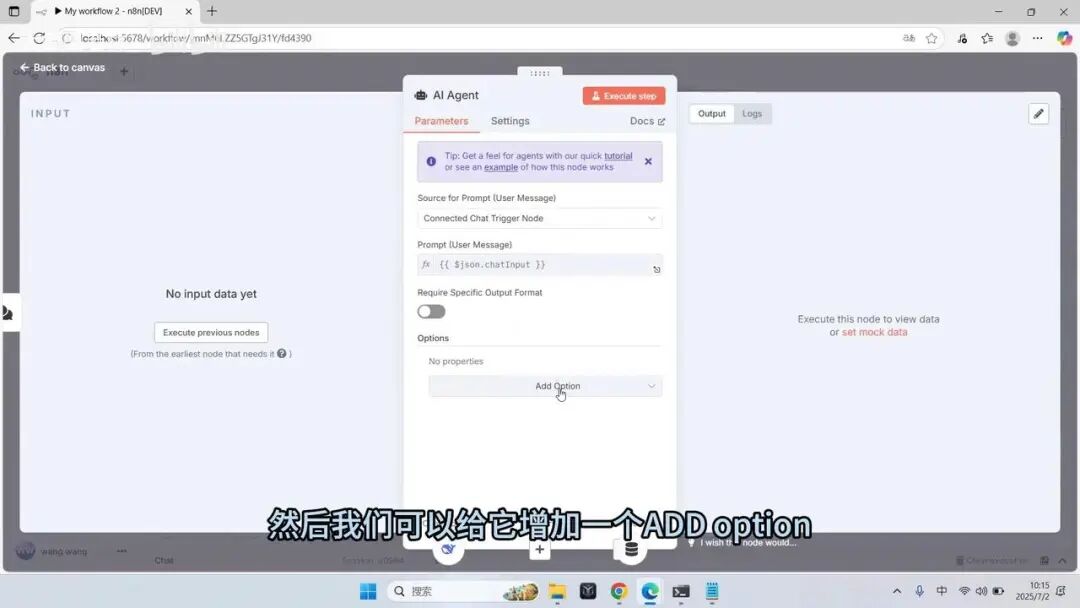1080x608 pixels.
Task: Click the AI Agent robot icon
Action: click(x=421, y=95)
